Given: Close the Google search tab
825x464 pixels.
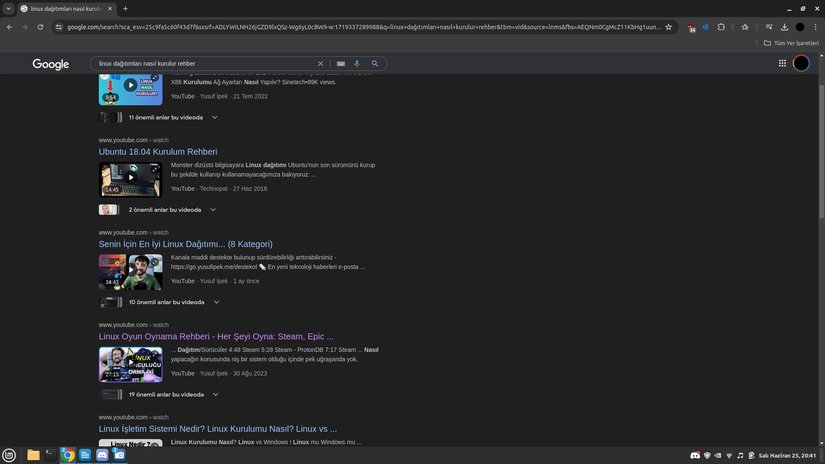Looking at the screenshot, I should point(109,8).
